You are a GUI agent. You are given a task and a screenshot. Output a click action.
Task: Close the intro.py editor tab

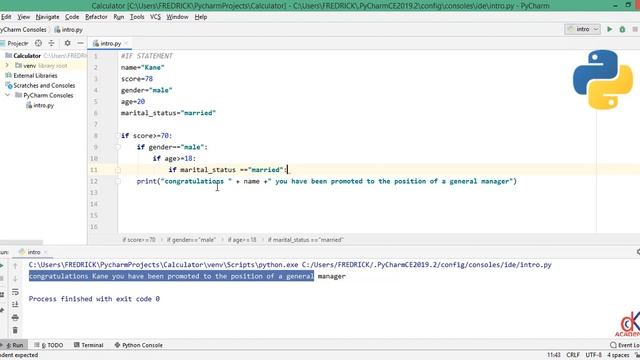(x=126, y=43)
